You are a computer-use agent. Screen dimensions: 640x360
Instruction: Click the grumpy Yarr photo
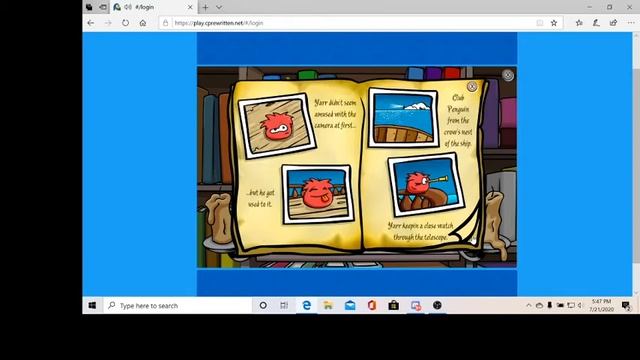[x=277, y=126]
